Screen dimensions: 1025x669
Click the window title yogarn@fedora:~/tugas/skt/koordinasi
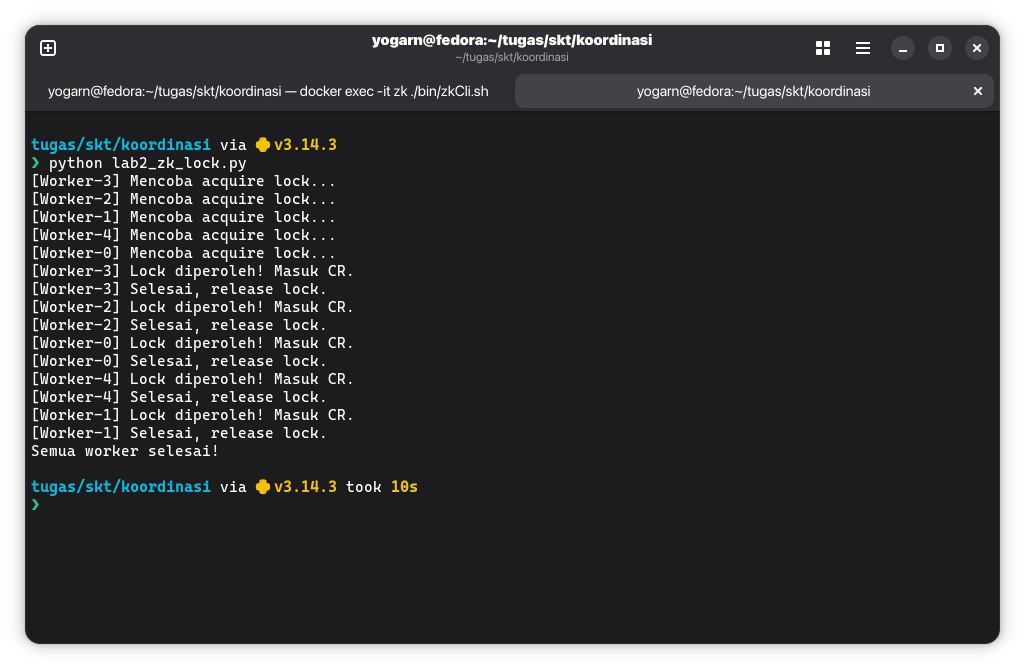pos(512,41)
